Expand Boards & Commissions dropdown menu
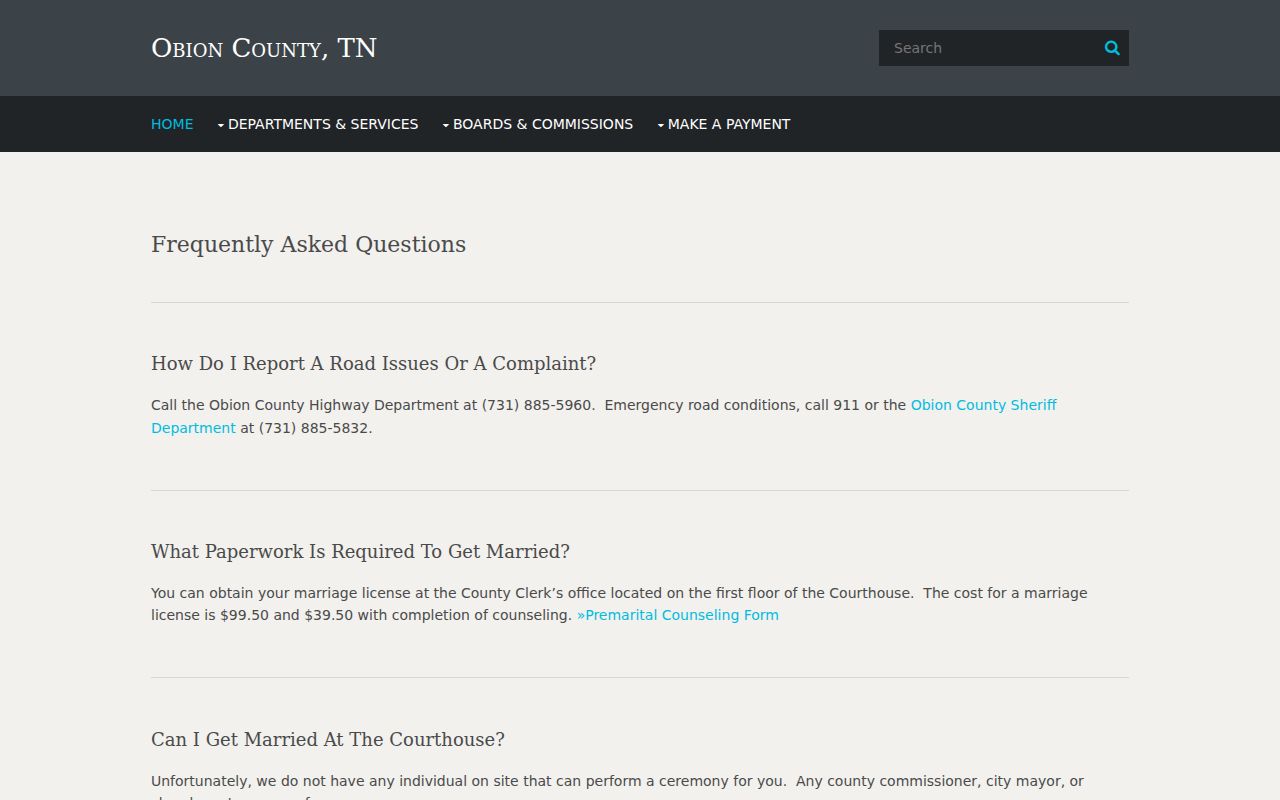 pyautogui.click(x=538, y=124)
